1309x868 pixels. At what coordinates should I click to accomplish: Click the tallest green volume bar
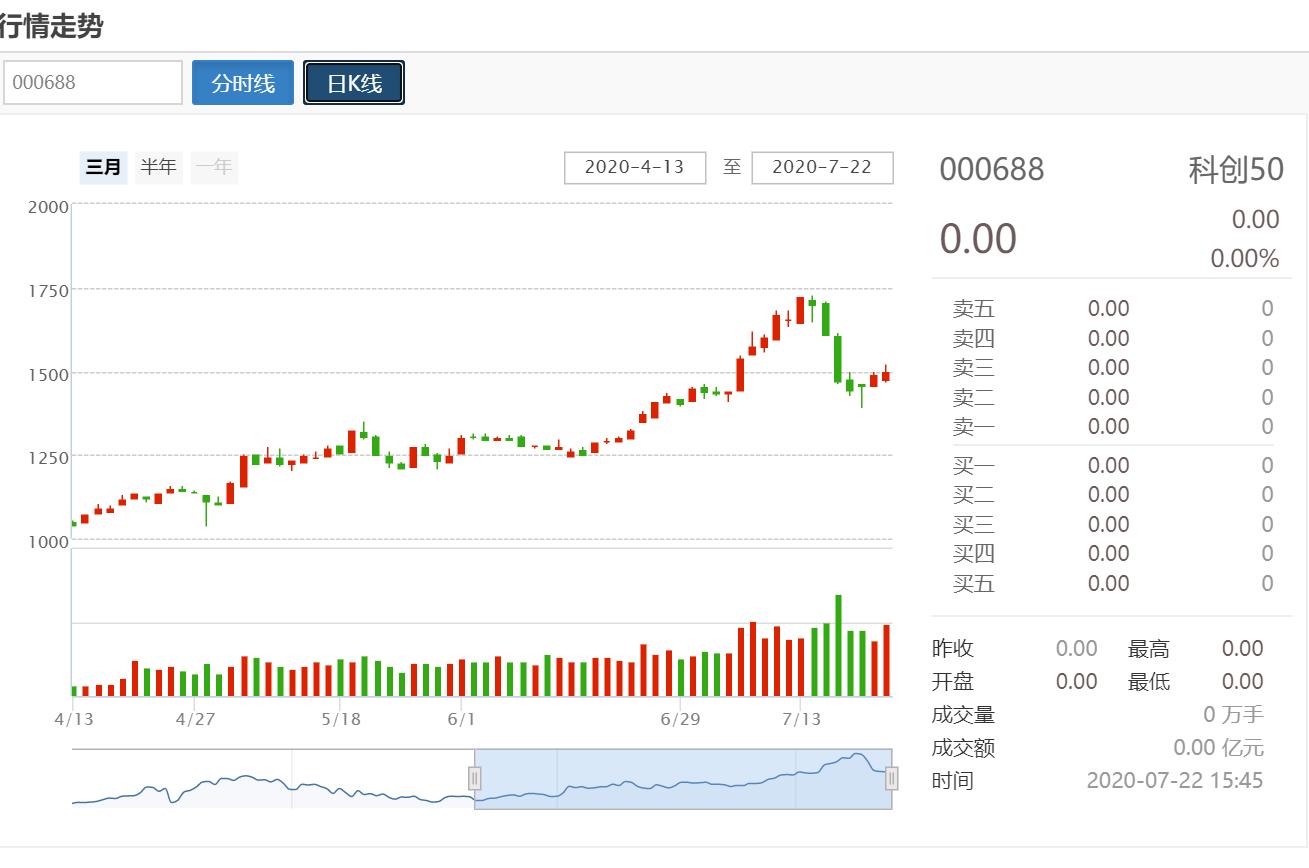(x=838, y=645)
